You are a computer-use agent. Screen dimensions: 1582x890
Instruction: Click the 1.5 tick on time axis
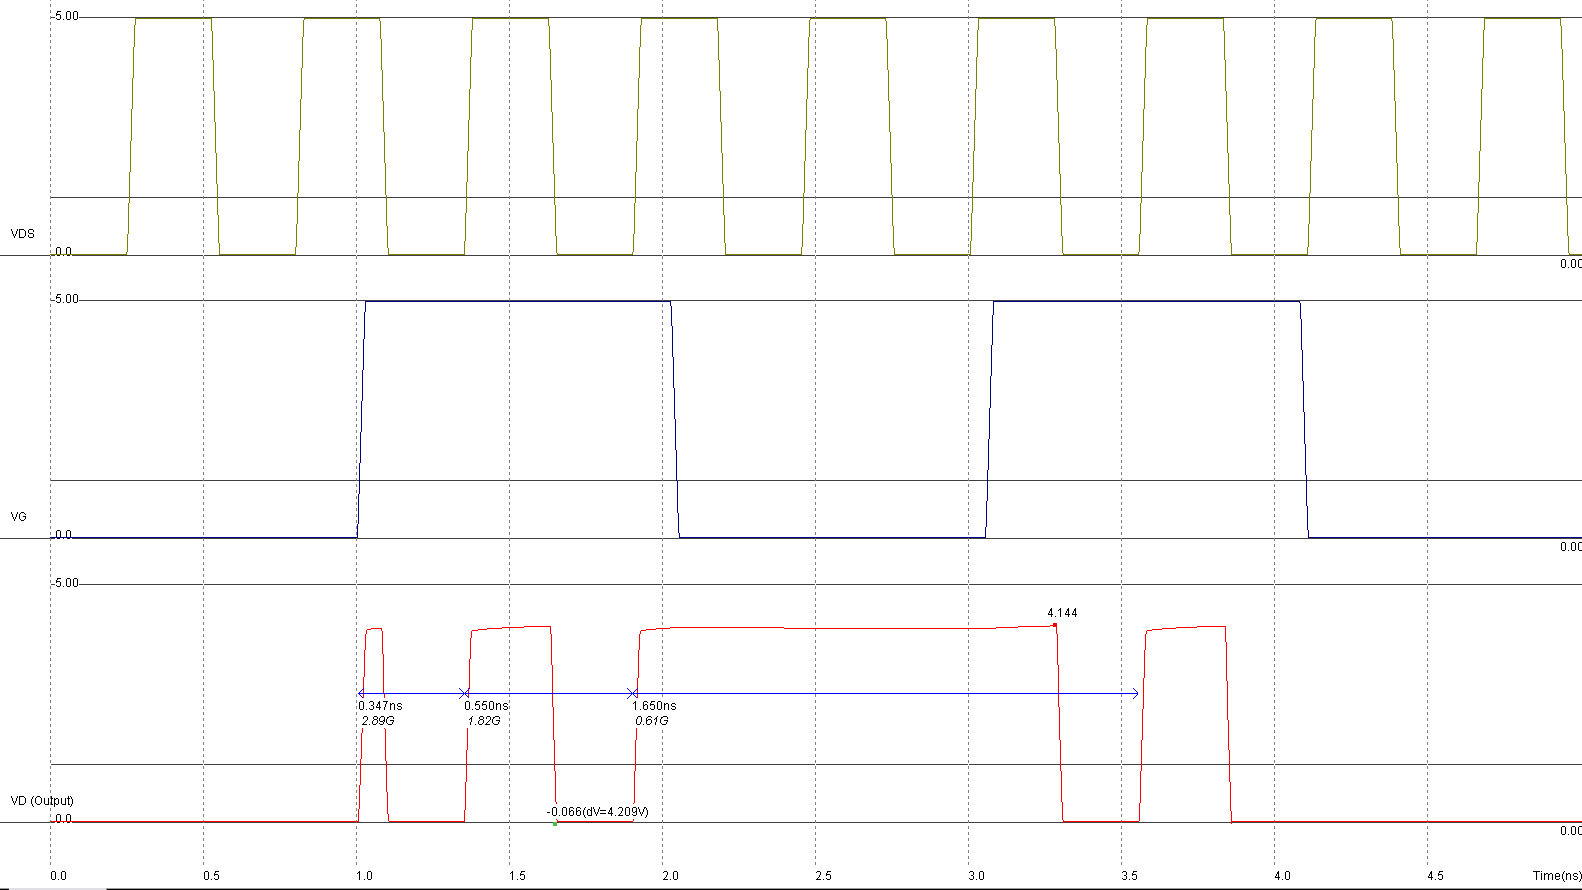(517, 876)
